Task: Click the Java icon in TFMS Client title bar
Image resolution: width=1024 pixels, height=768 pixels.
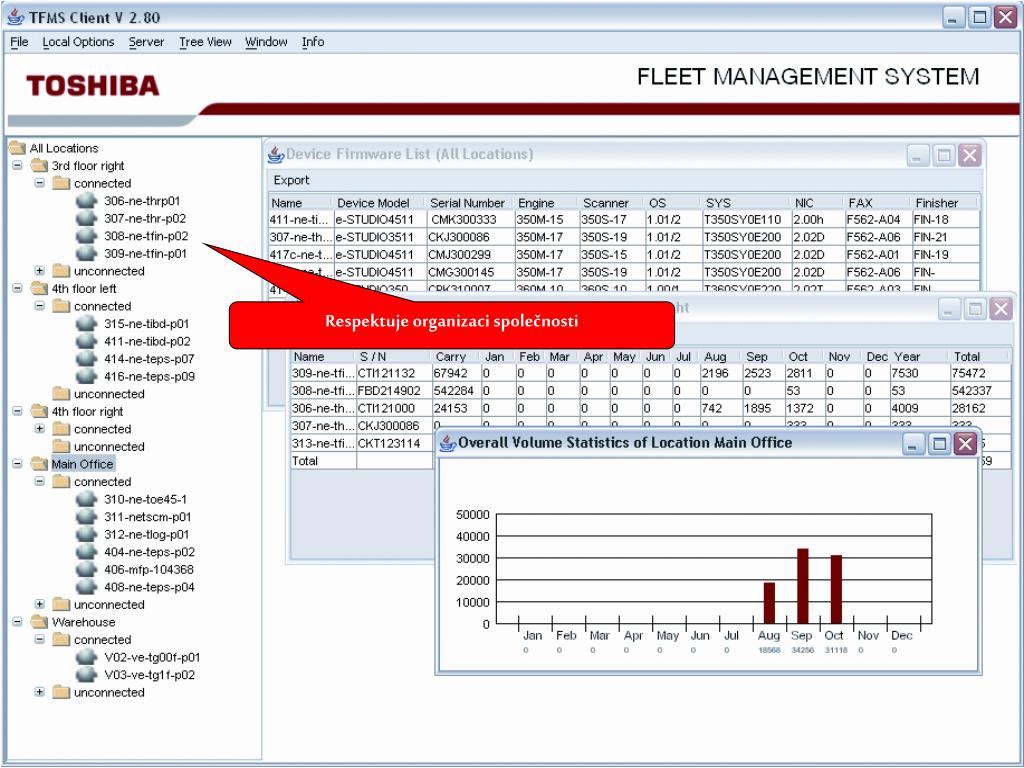Action: click(16, 17)
